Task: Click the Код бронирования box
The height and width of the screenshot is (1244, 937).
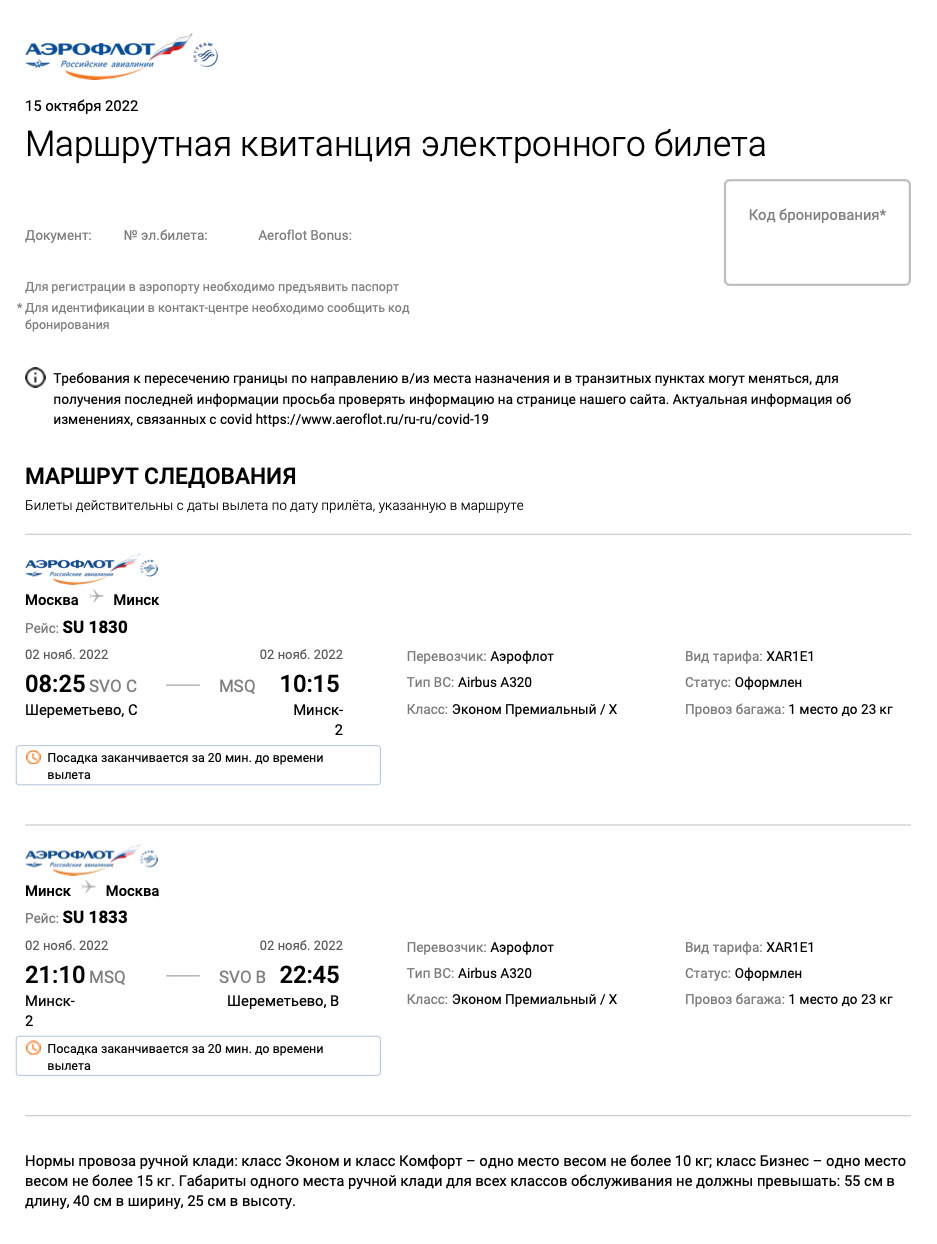Action: (816, 232)
